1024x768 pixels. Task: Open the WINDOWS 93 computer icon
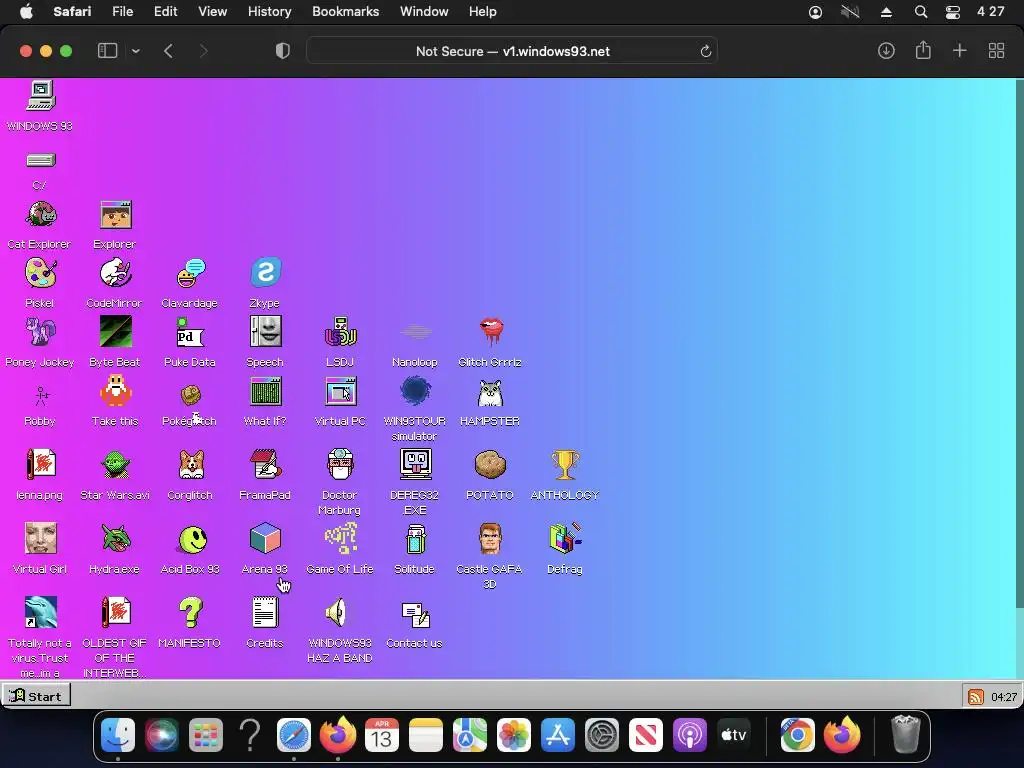pyautogui.click(x=40, y=96)
